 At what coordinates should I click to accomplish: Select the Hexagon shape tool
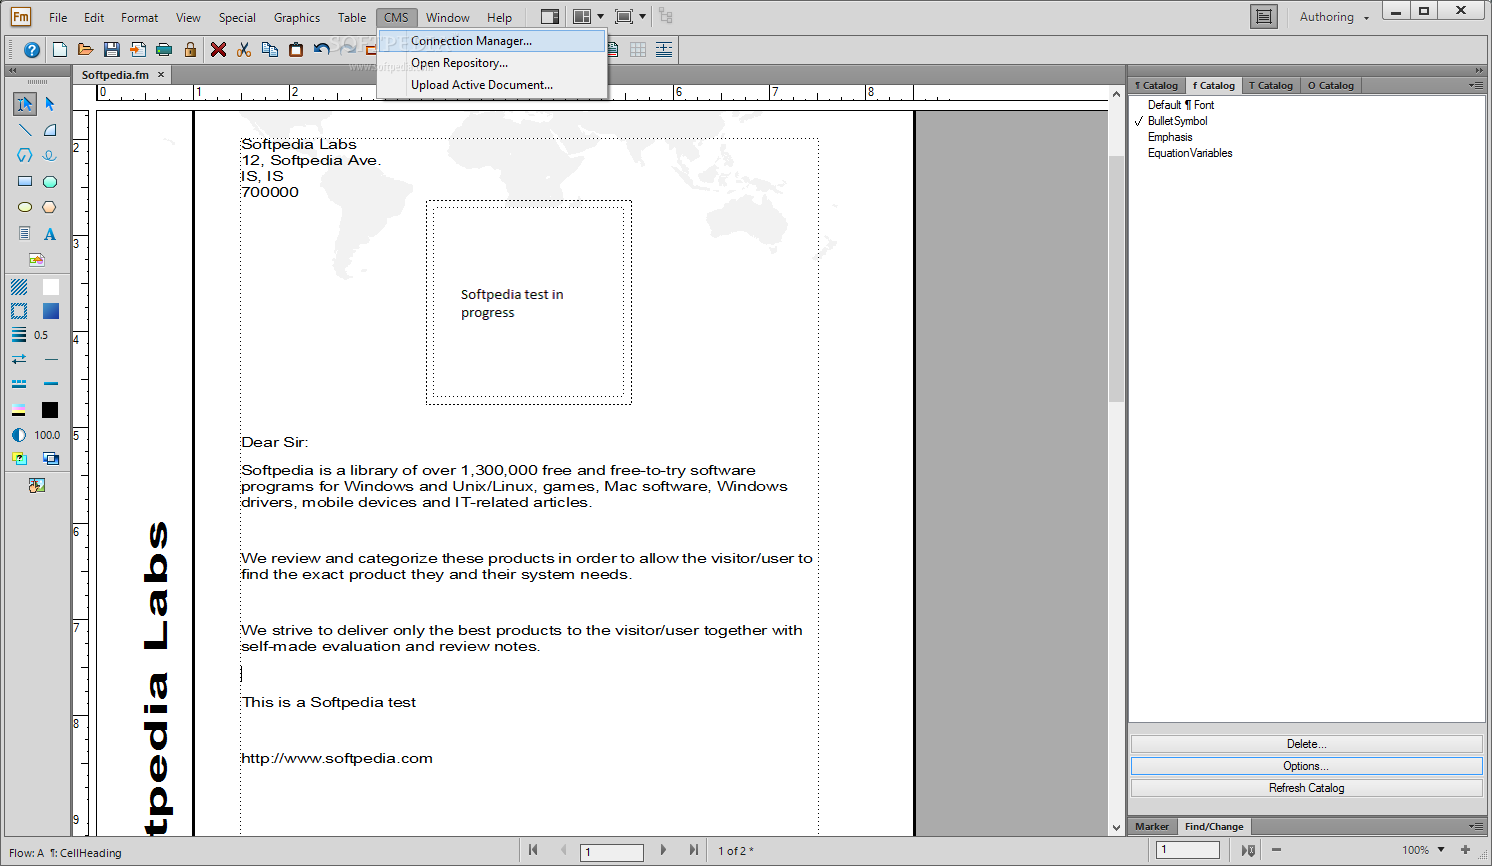pyautogui.click(x=50, y=207)
